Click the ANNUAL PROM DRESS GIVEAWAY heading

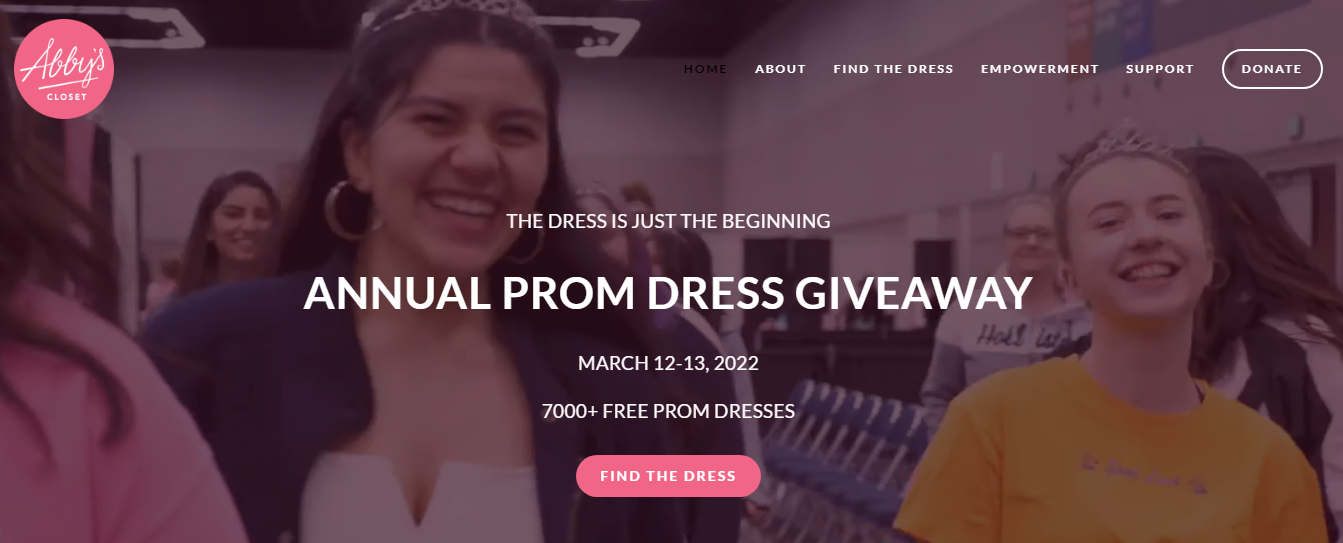(668, 292)
